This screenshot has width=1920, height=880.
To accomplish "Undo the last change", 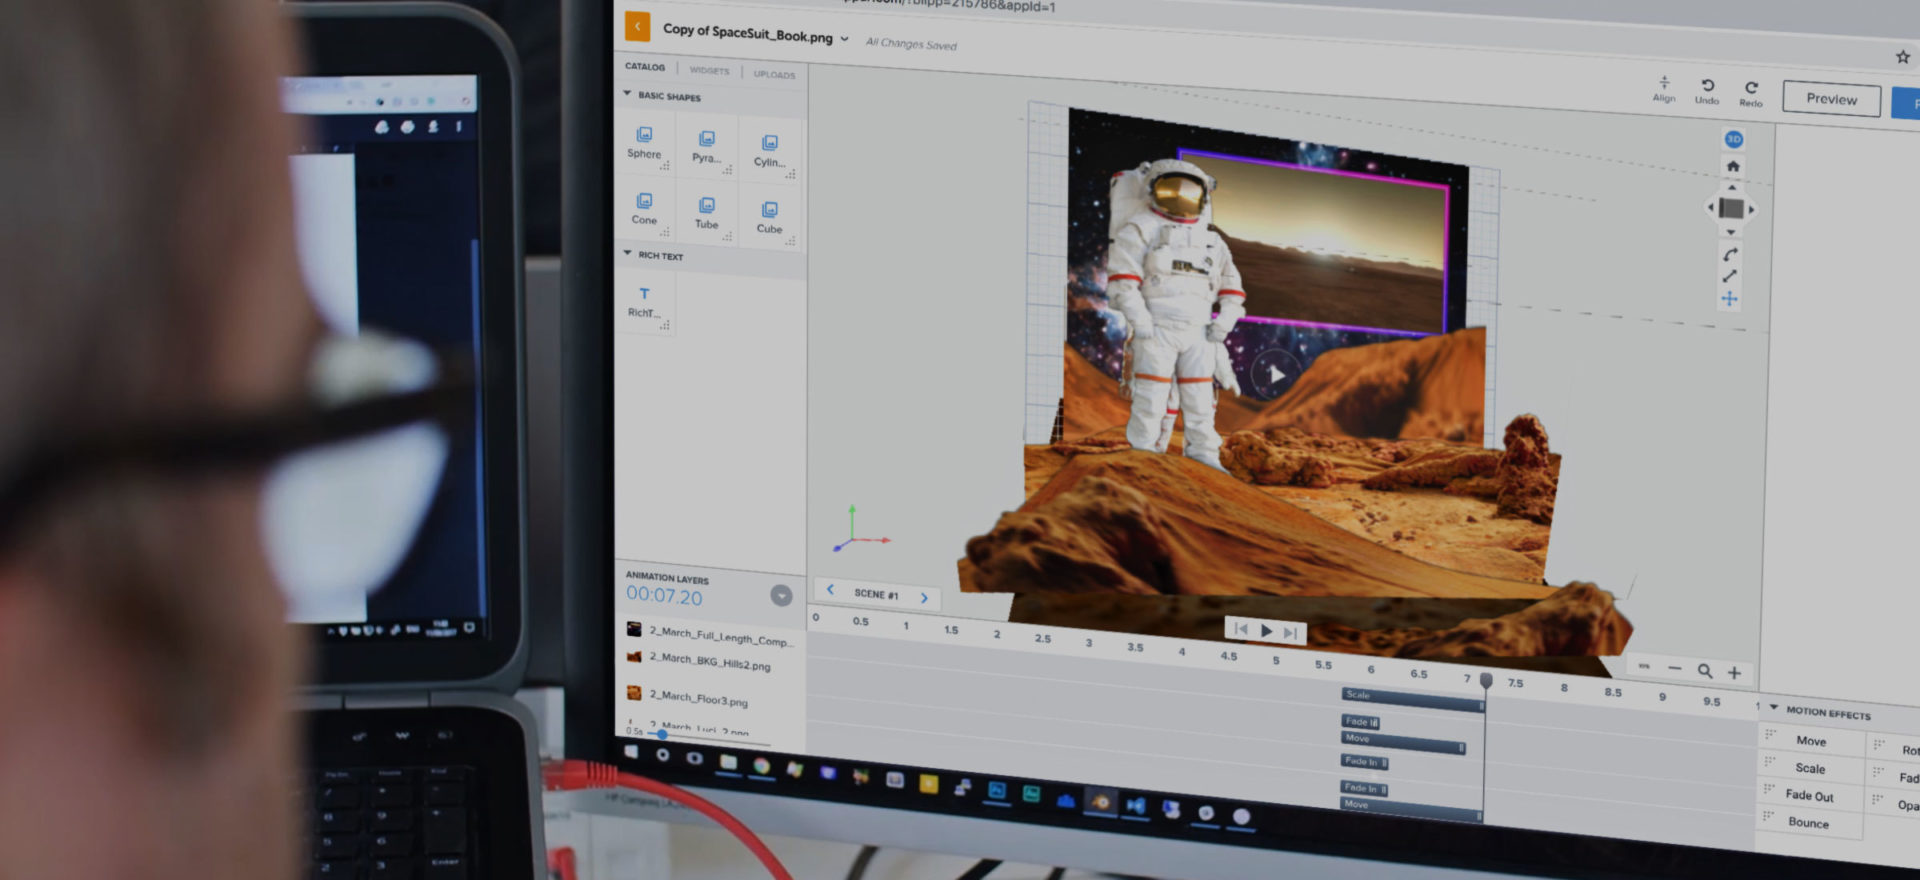I will click(1707, 91).
